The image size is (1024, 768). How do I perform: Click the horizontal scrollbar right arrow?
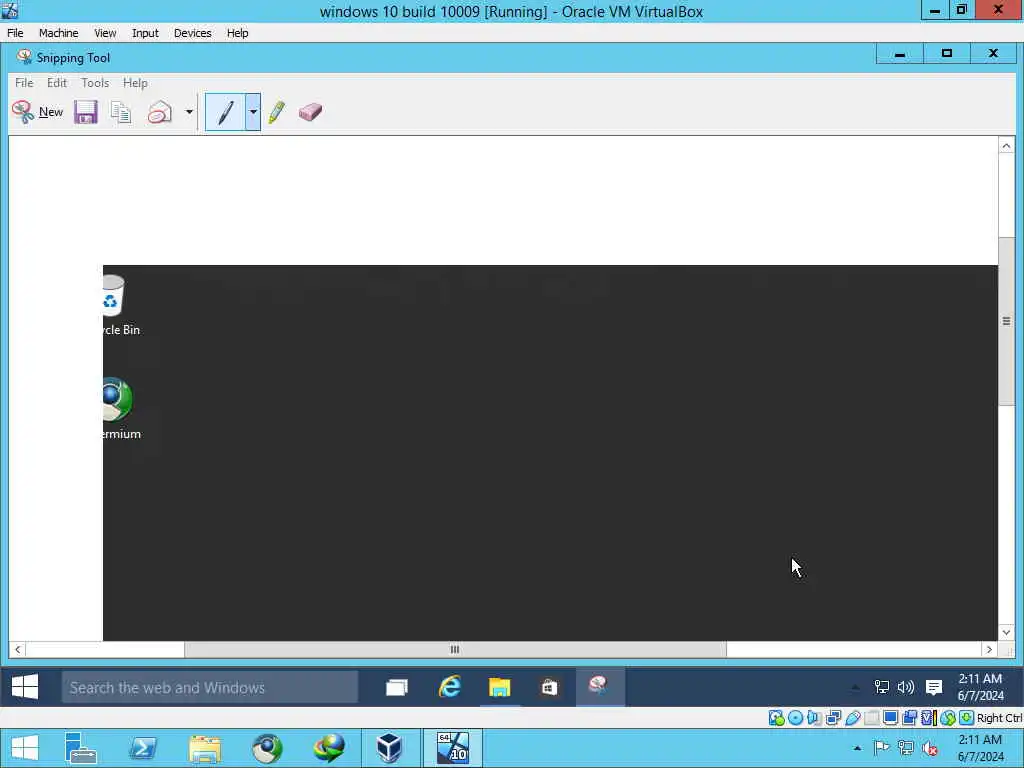tap(989, 649)
